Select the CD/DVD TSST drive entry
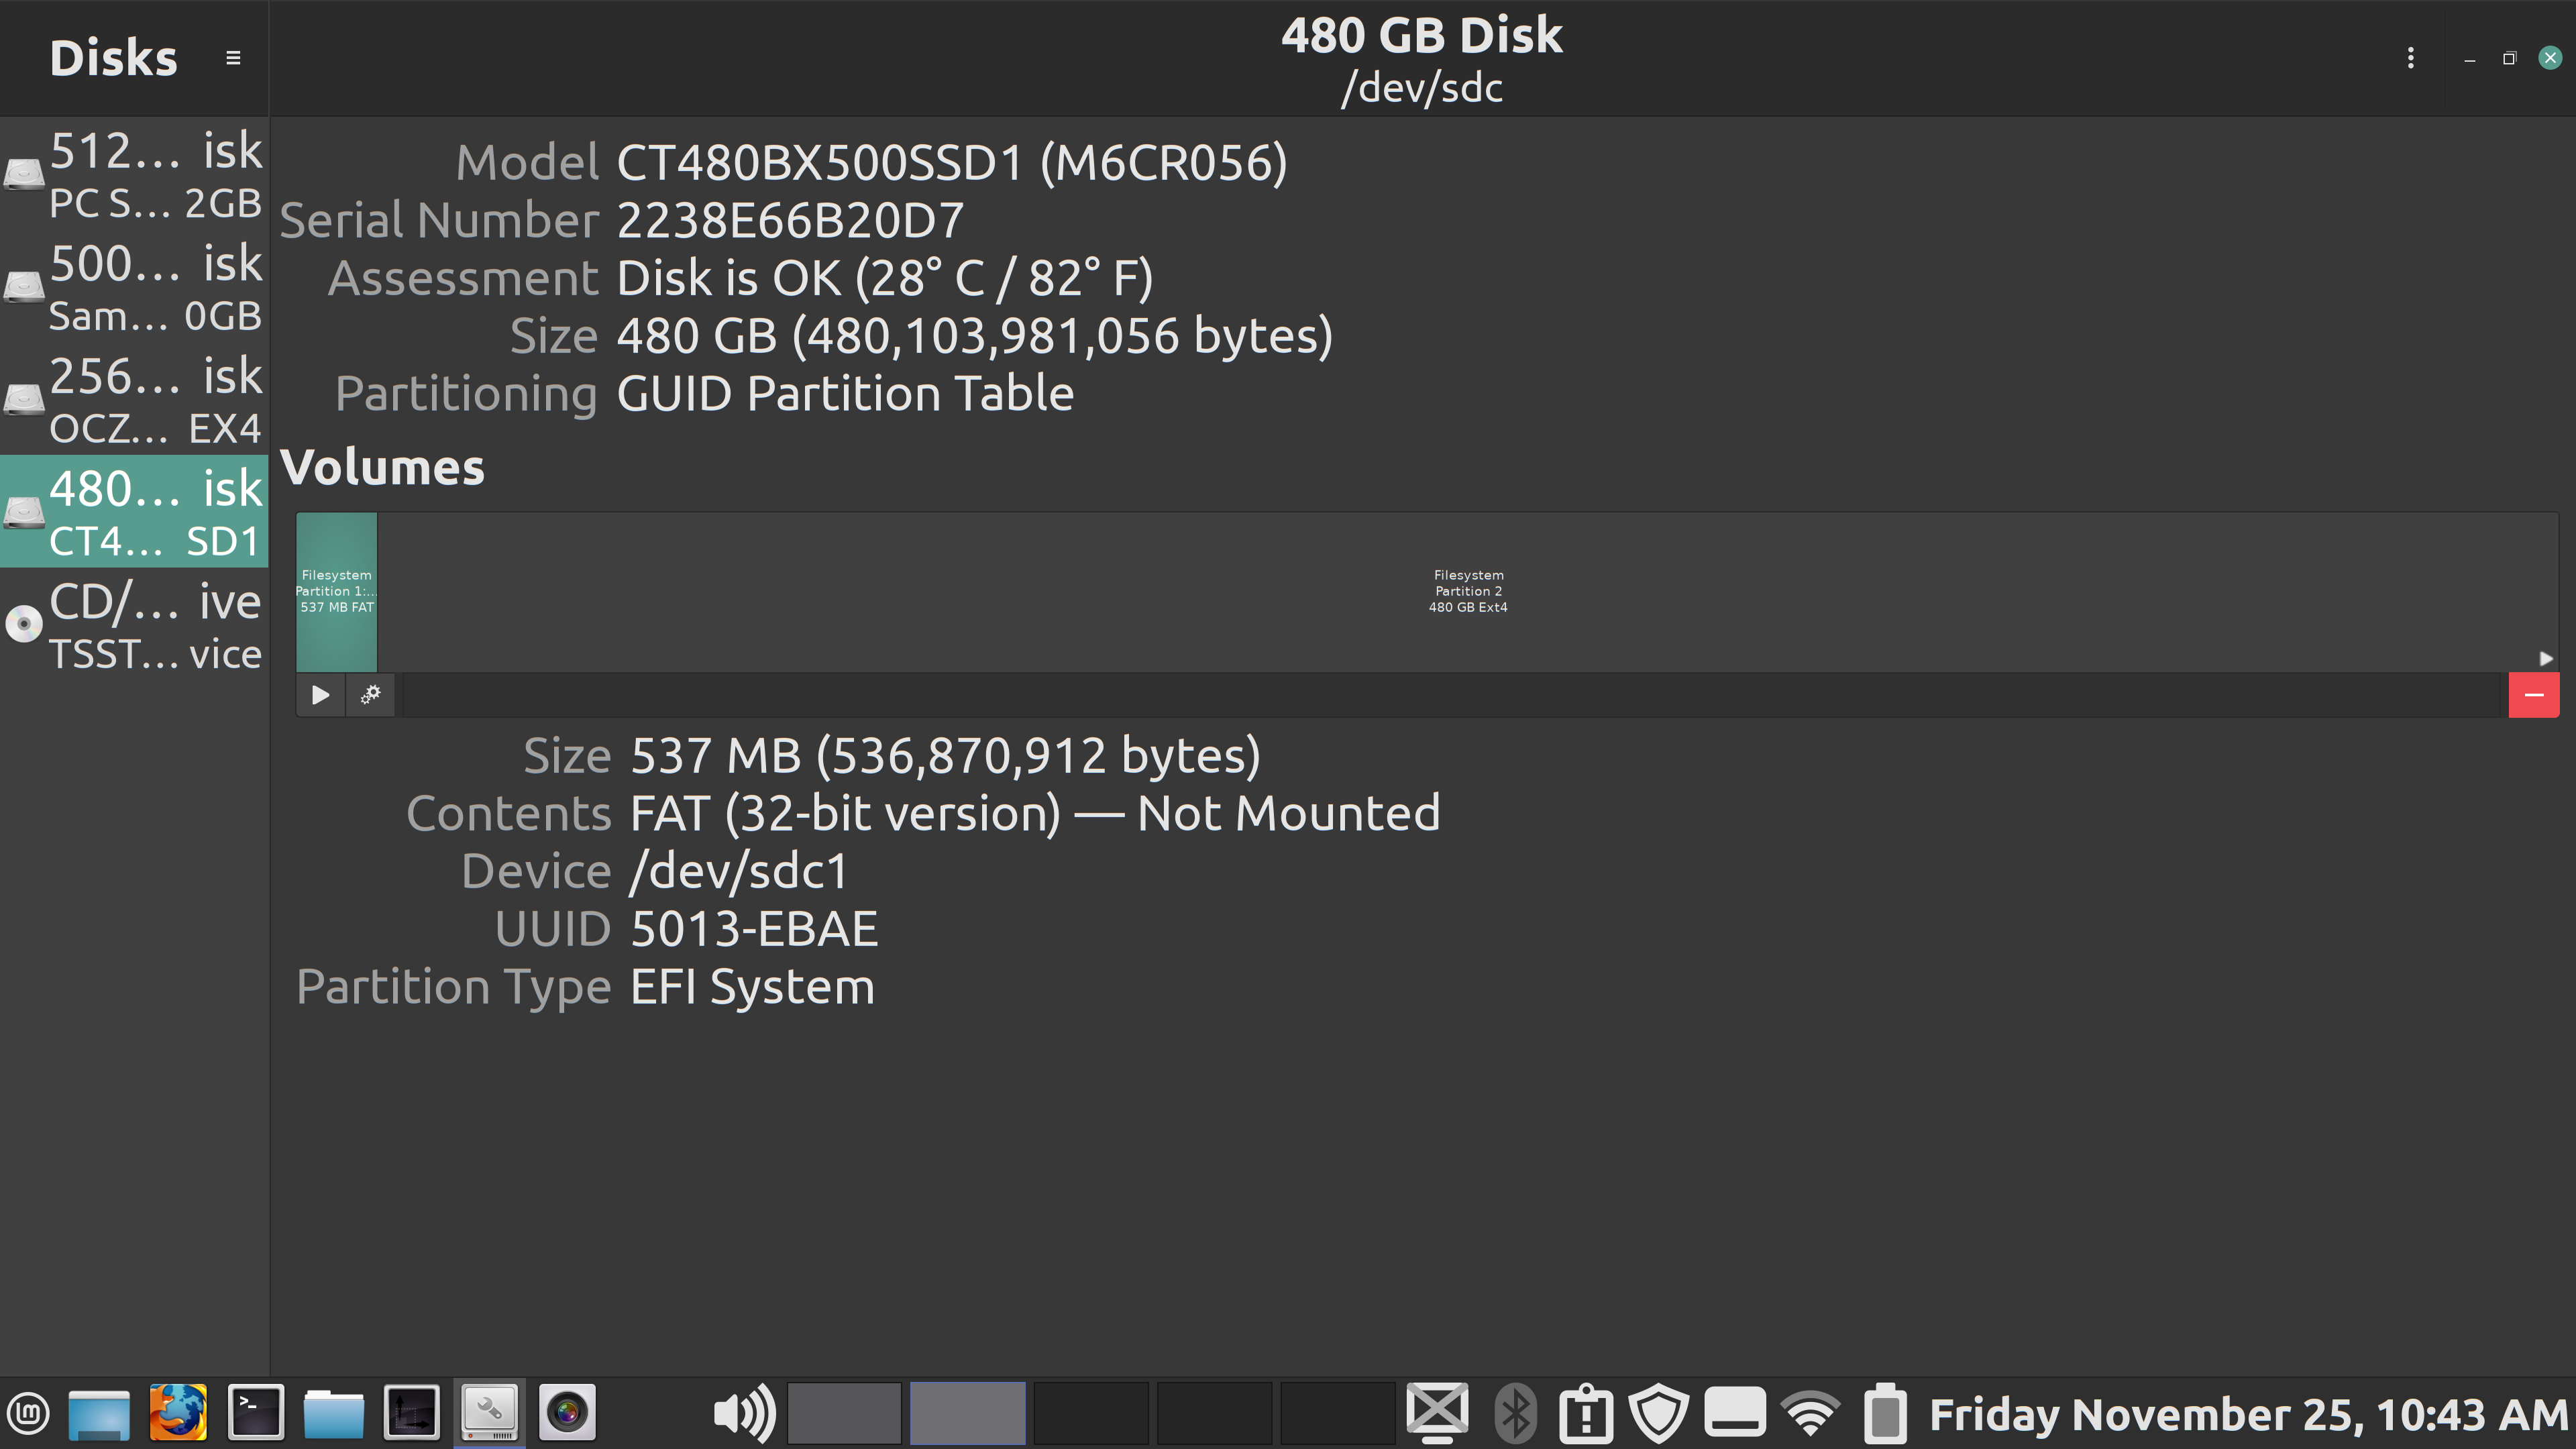2576x1449 pixels. tap(134, 625)
